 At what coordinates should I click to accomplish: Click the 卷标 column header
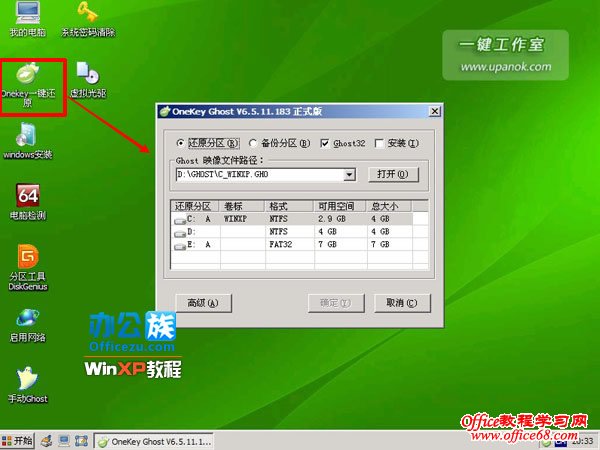pyautogui.click(x=242, y=206)
